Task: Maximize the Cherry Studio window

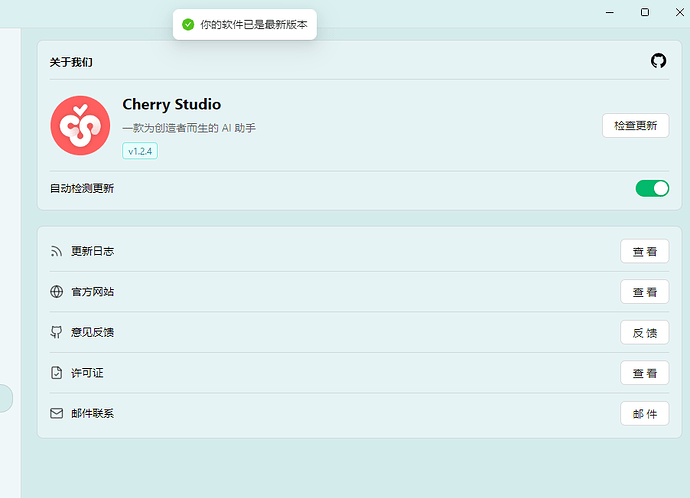Action: click(645, 12)
